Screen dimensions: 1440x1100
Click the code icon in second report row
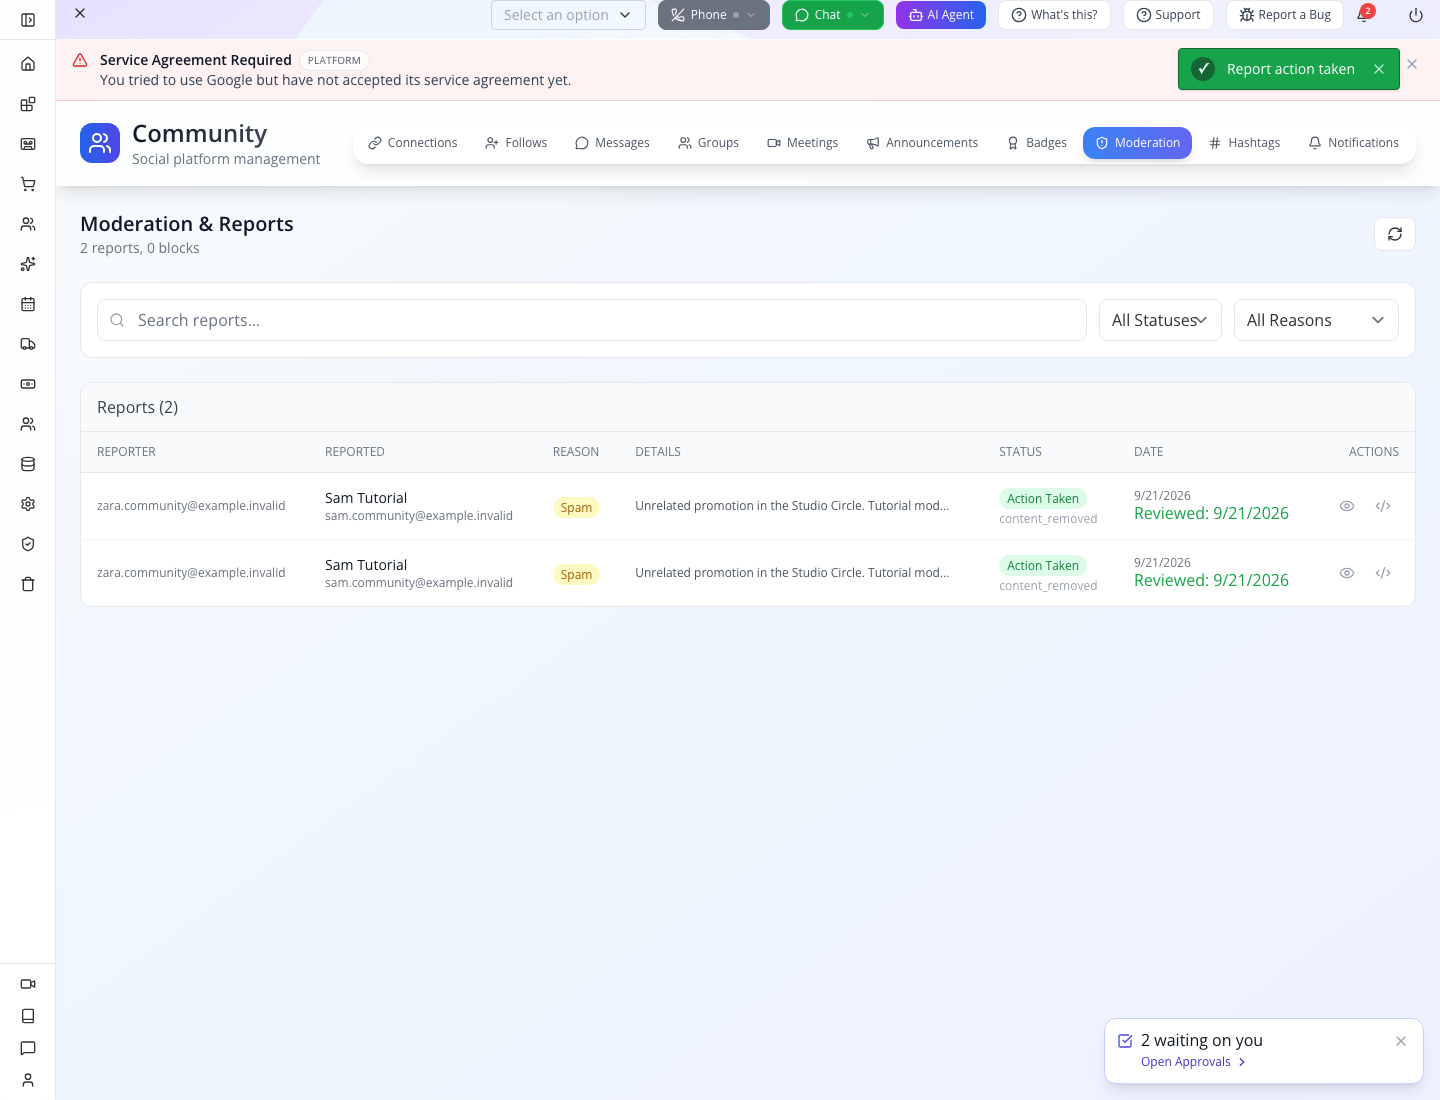point(1383,573)
